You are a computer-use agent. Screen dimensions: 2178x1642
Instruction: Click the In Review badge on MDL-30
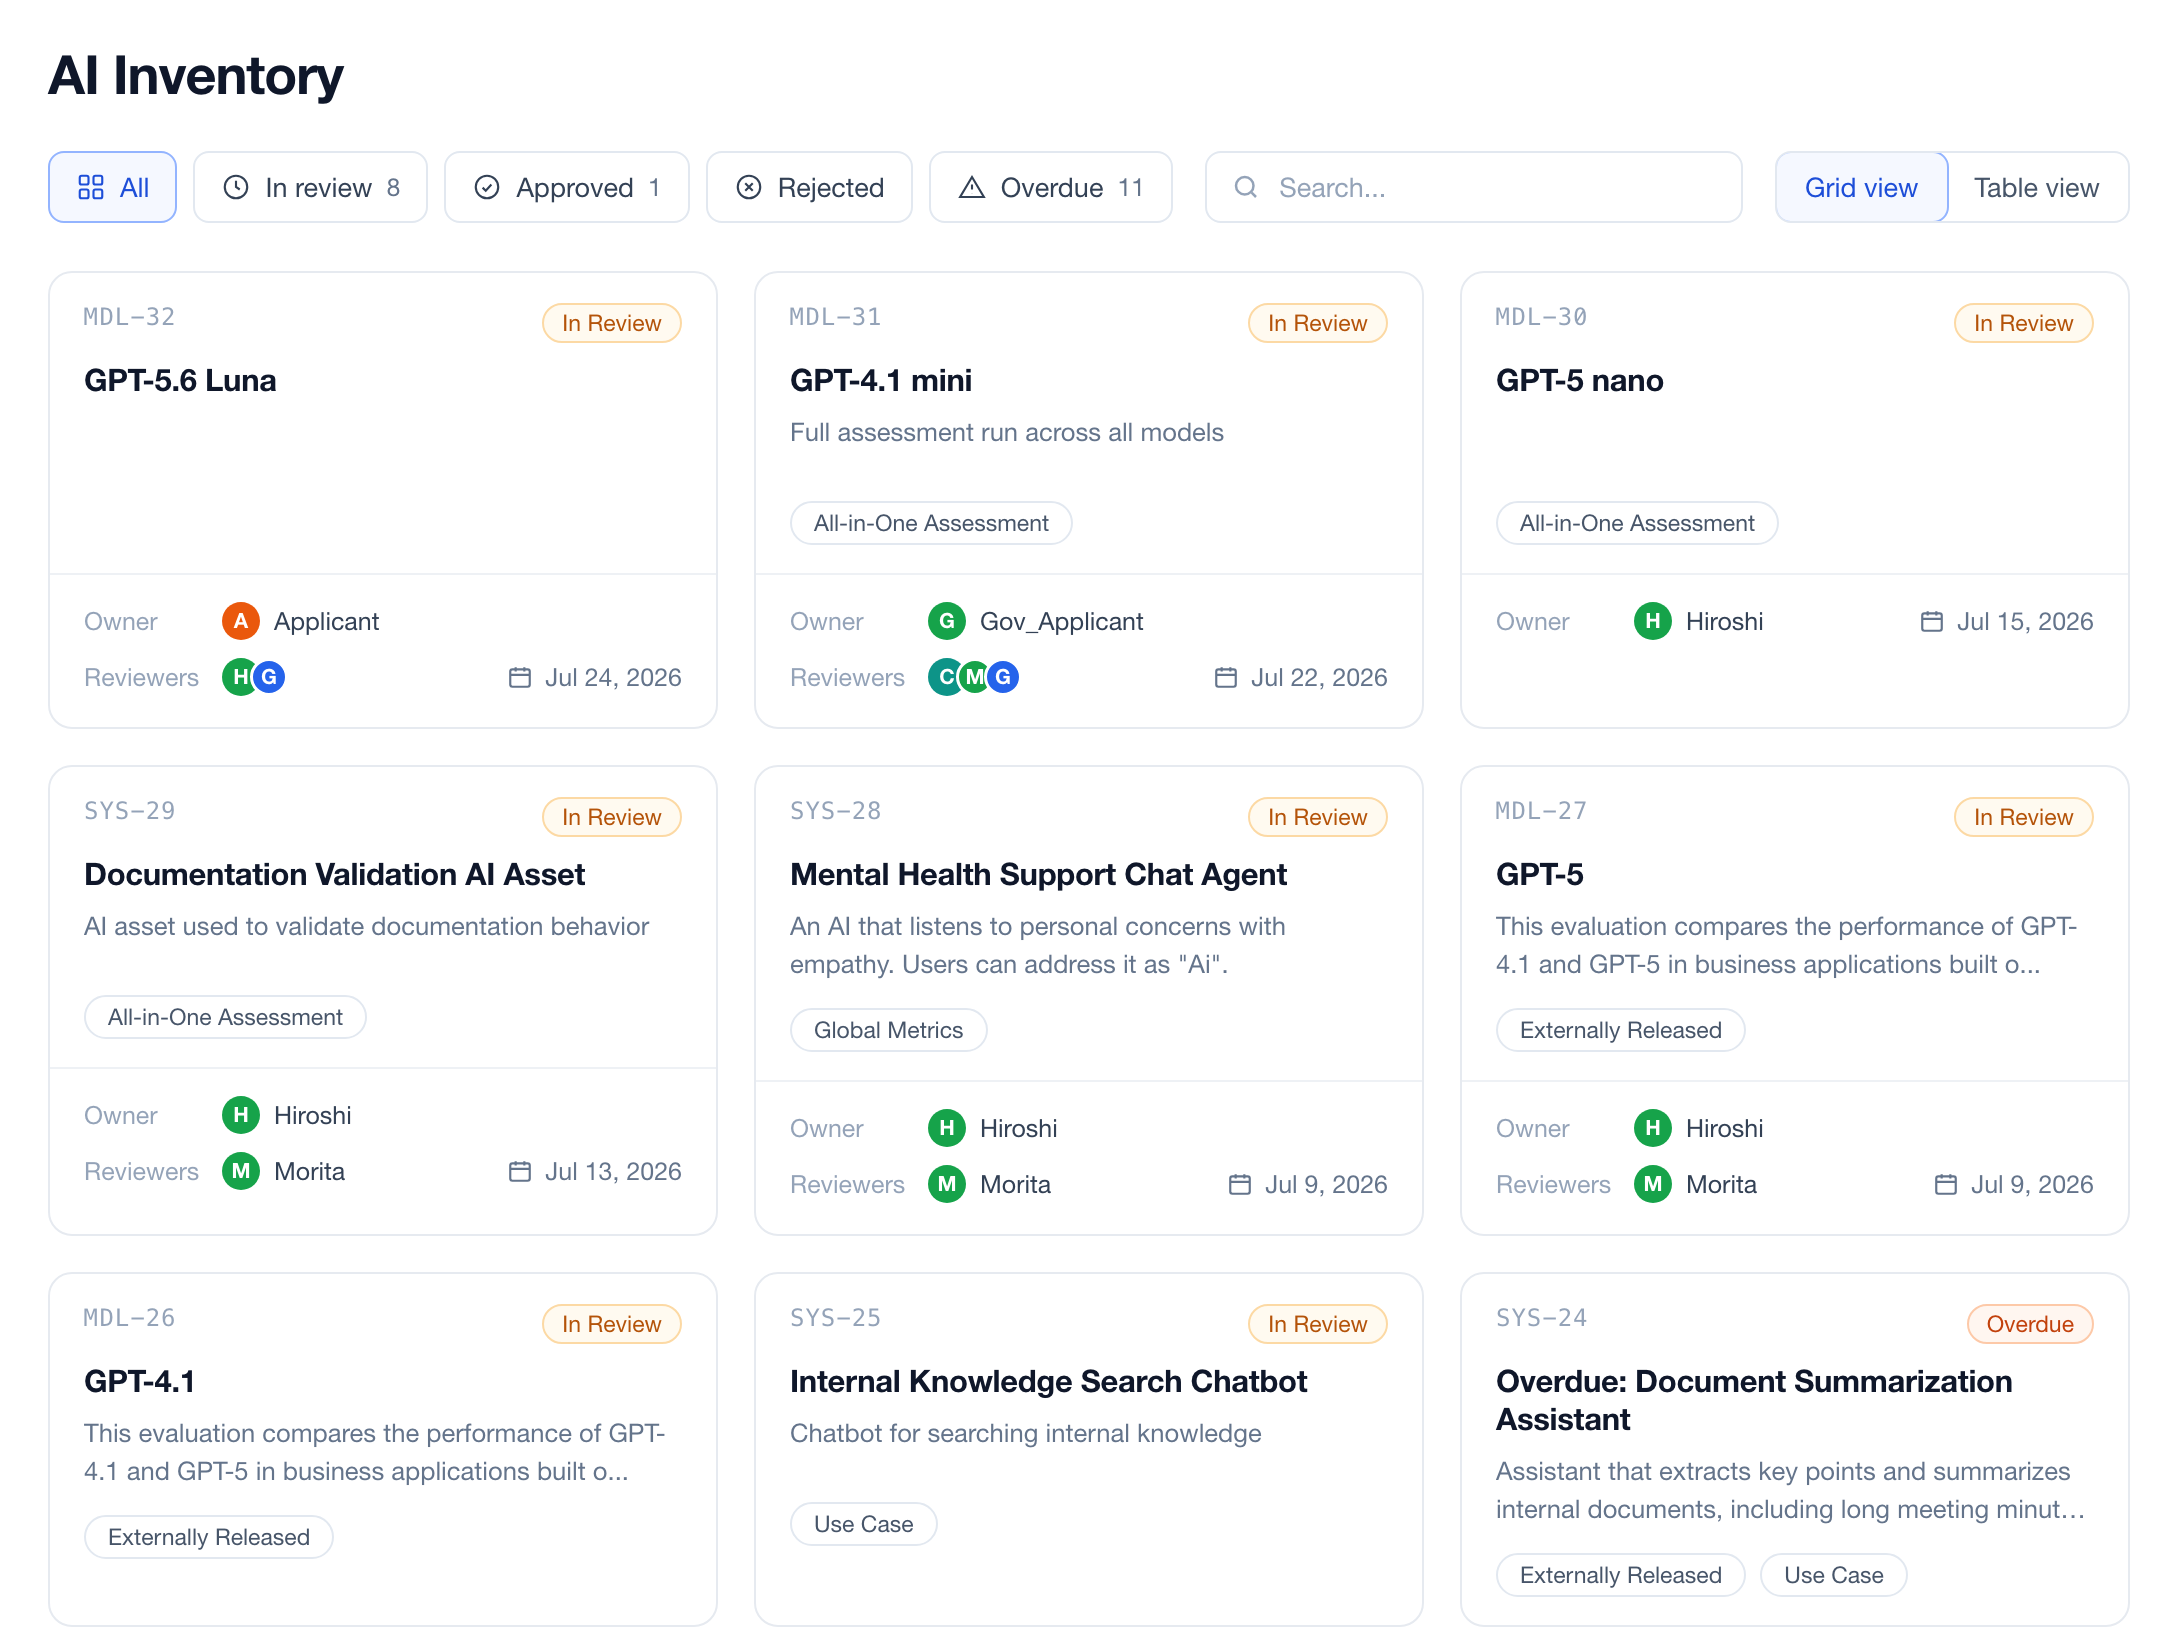point(2024,323)
